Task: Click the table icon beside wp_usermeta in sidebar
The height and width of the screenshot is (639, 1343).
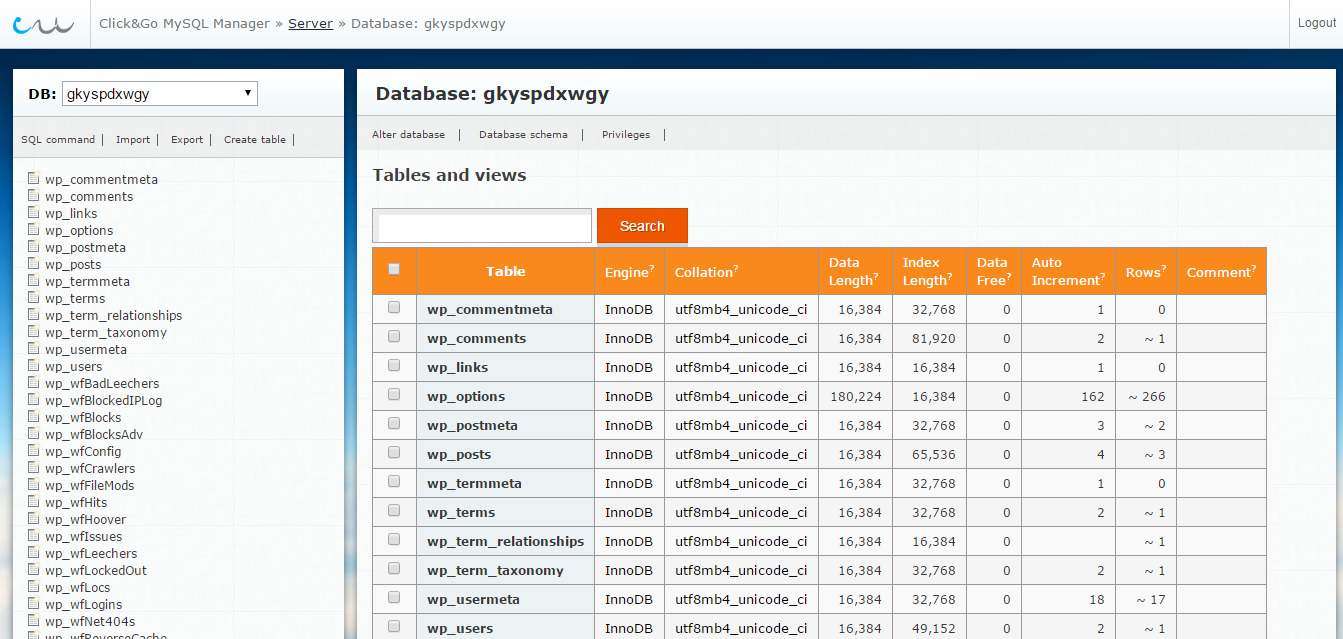Action: click(34, 349)
